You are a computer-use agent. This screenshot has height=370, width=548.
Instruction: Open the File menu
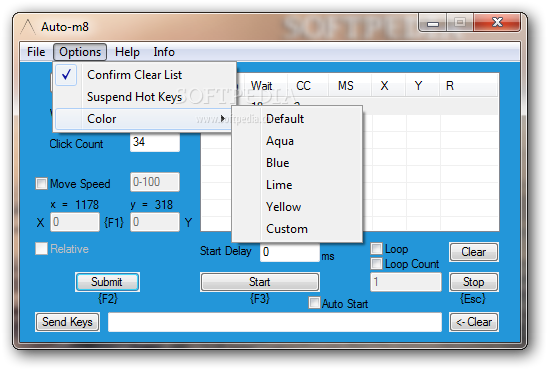coord(36,52)
